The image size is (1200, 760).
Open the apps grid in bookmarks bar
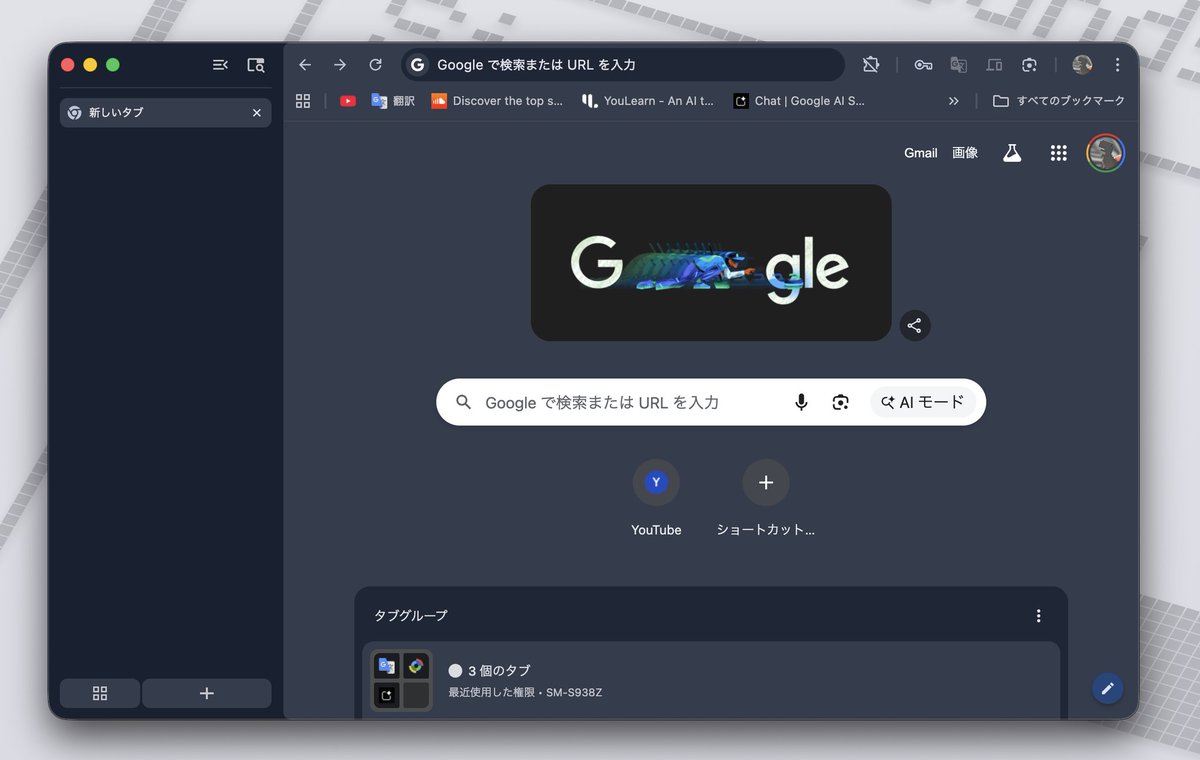point(303,101)
